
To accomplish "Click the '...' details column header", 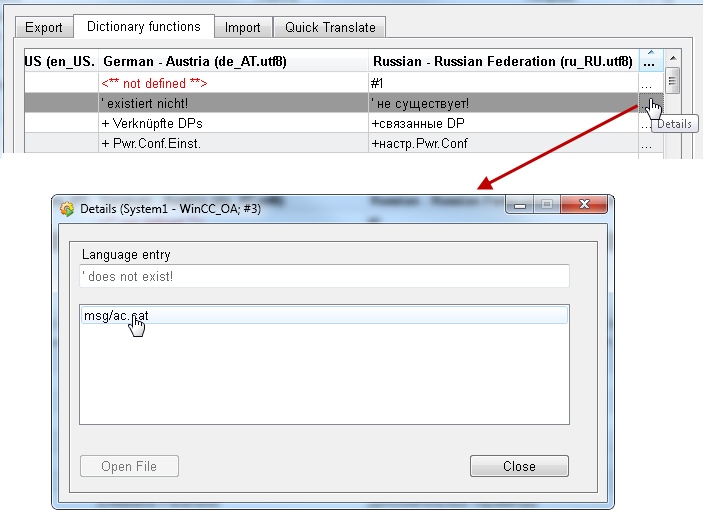I will [651, 60].
